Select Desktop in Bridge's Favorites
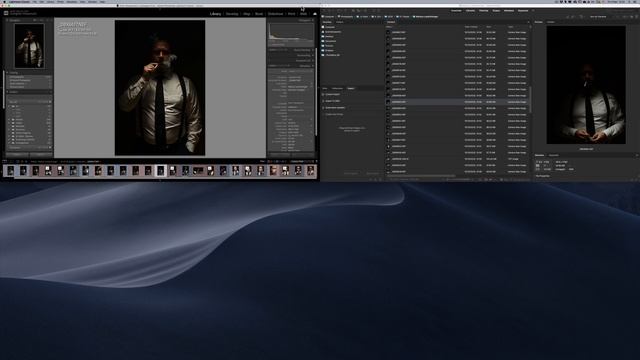Viewport: 640px width, 360px height. [329, 36]
